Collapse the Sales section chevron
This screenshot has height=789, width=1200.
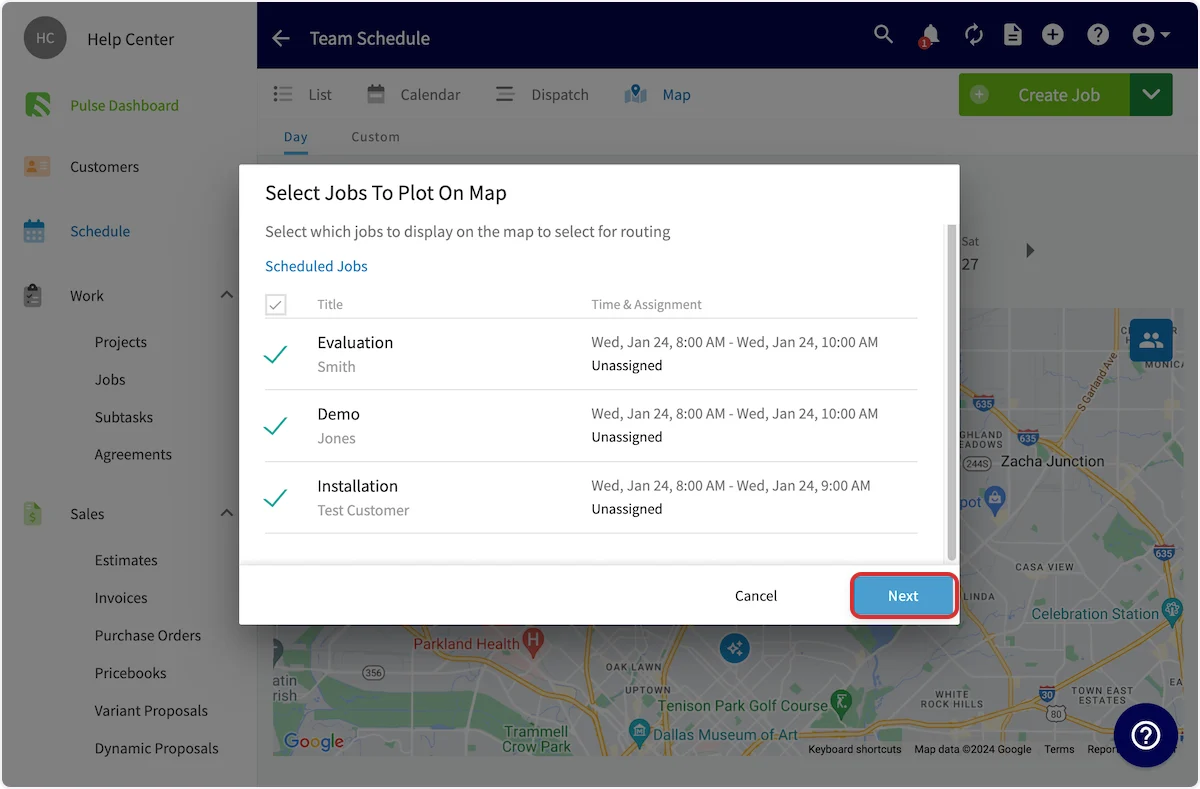(x=226, y=513)
